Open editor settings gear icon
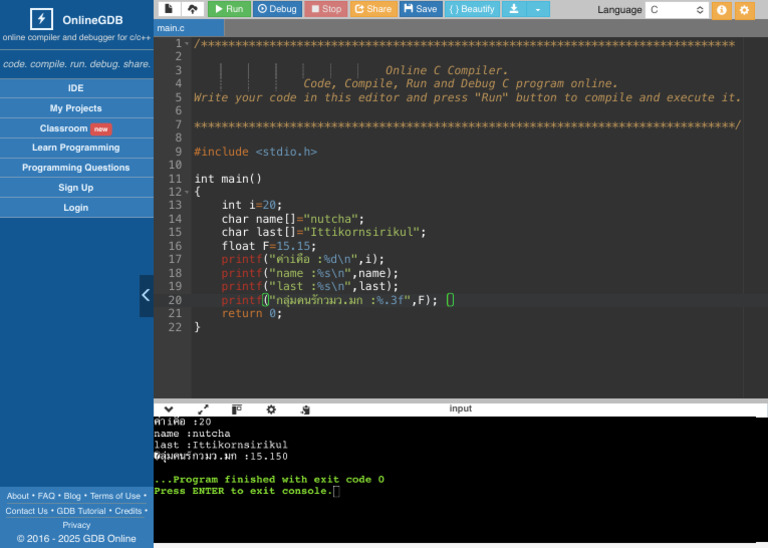768x548 pixels. pyautogui.click(x=744, y=10)
